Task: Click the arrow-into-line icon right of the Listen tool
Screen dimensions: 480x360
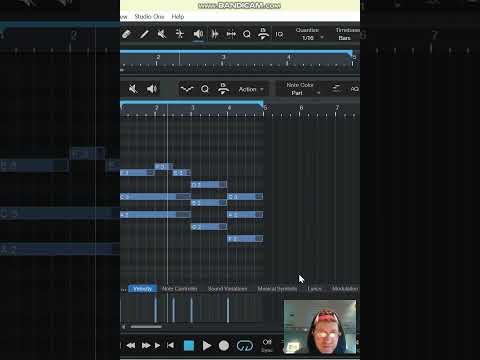Action: tap(215, 34)
